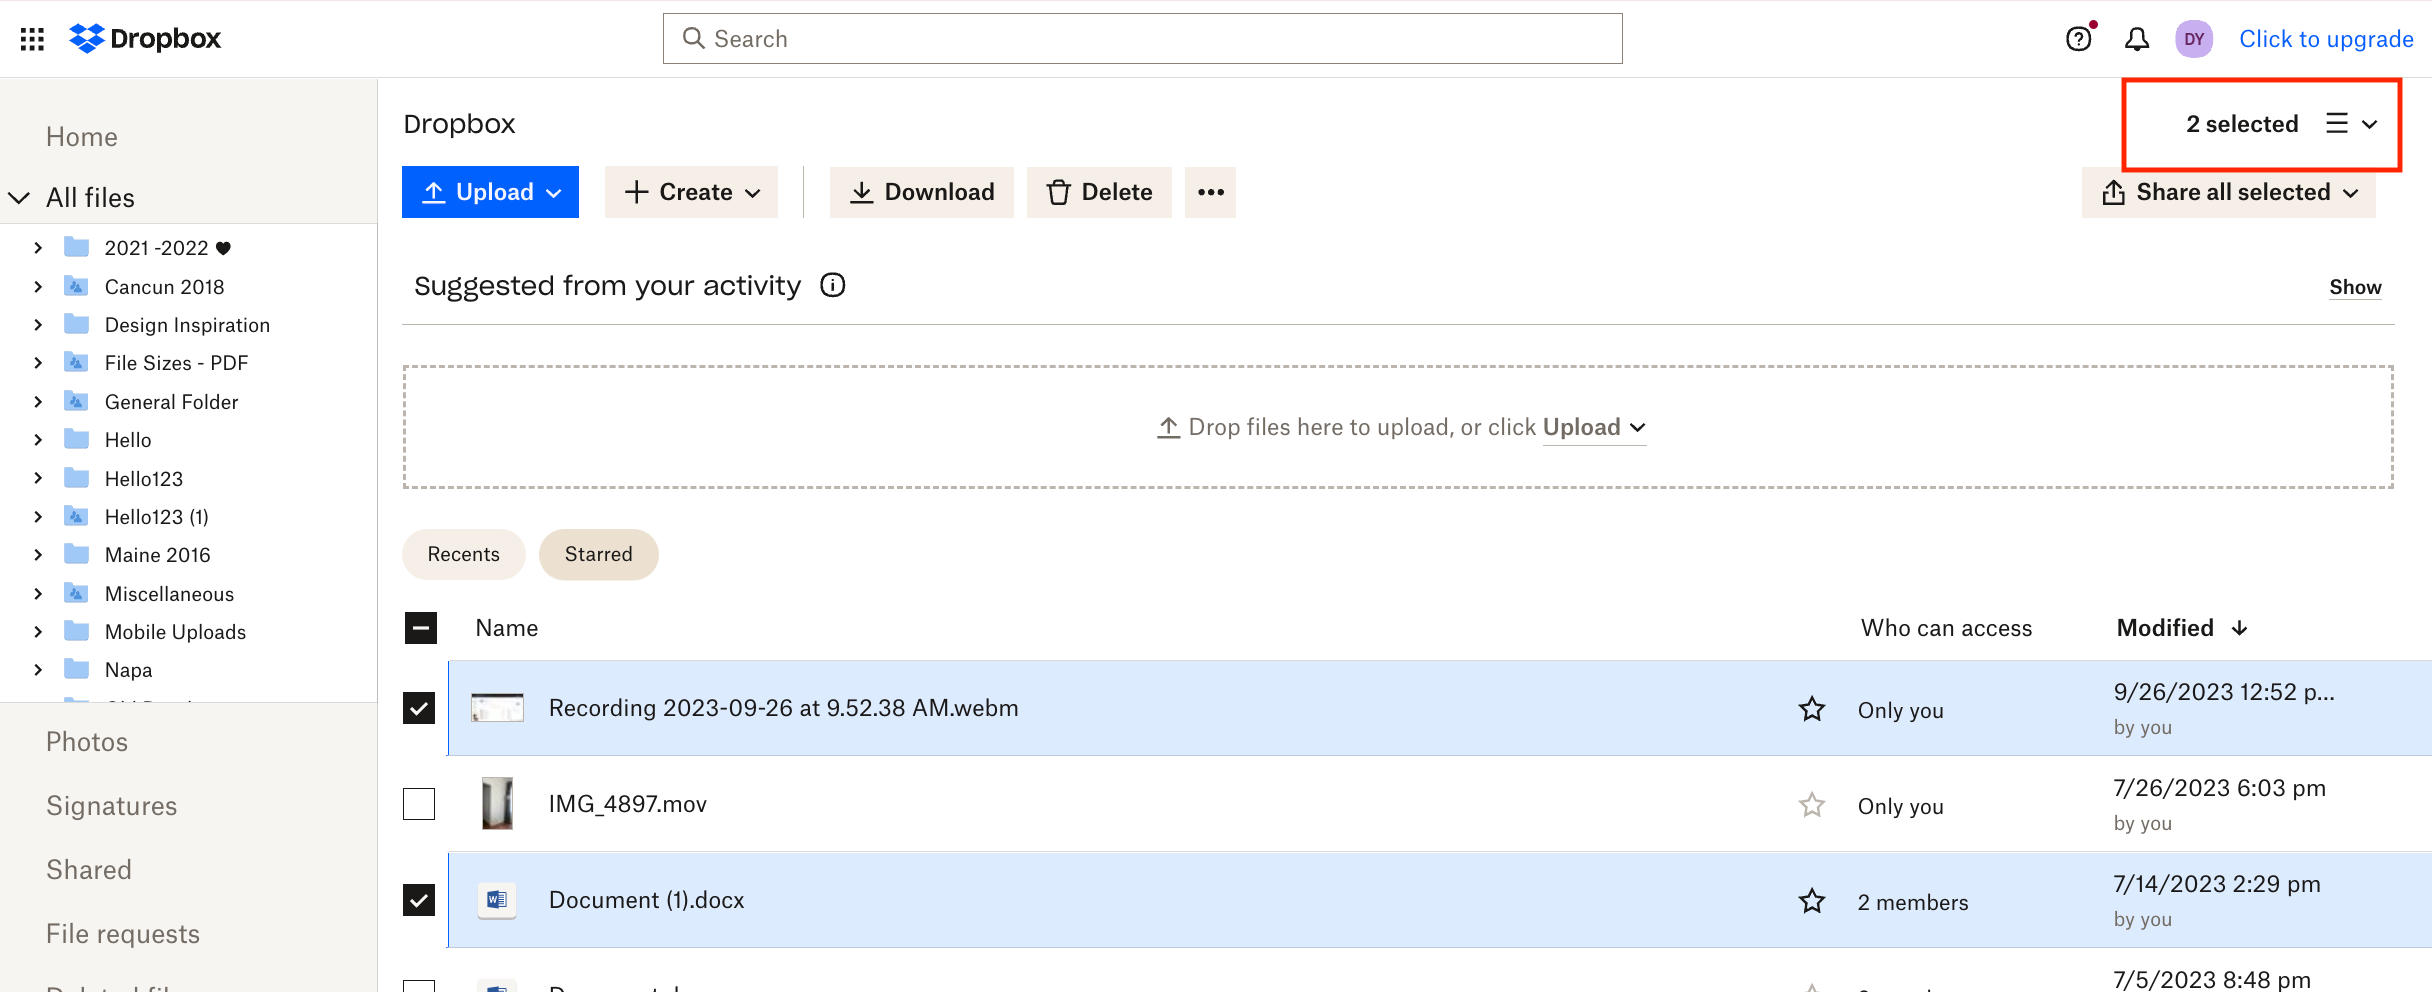Open the help question mark icon
This screenshot has height=992, width=2432.
[2079, 39]
